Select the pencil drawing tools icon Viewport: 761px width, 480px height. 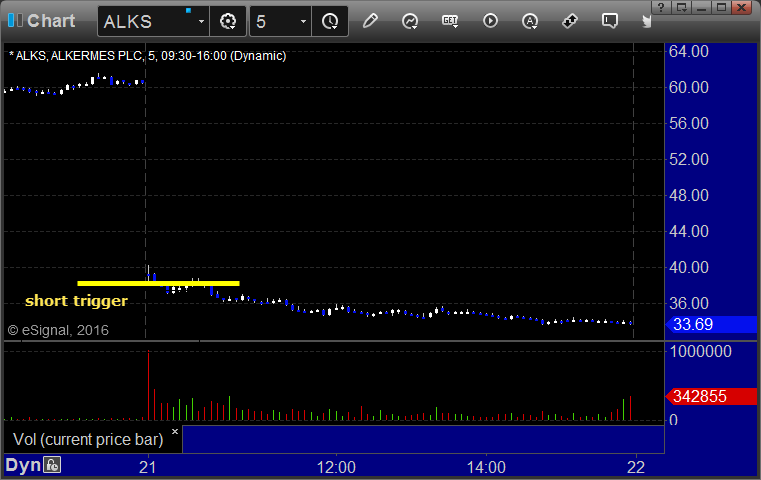click(370, 21)
